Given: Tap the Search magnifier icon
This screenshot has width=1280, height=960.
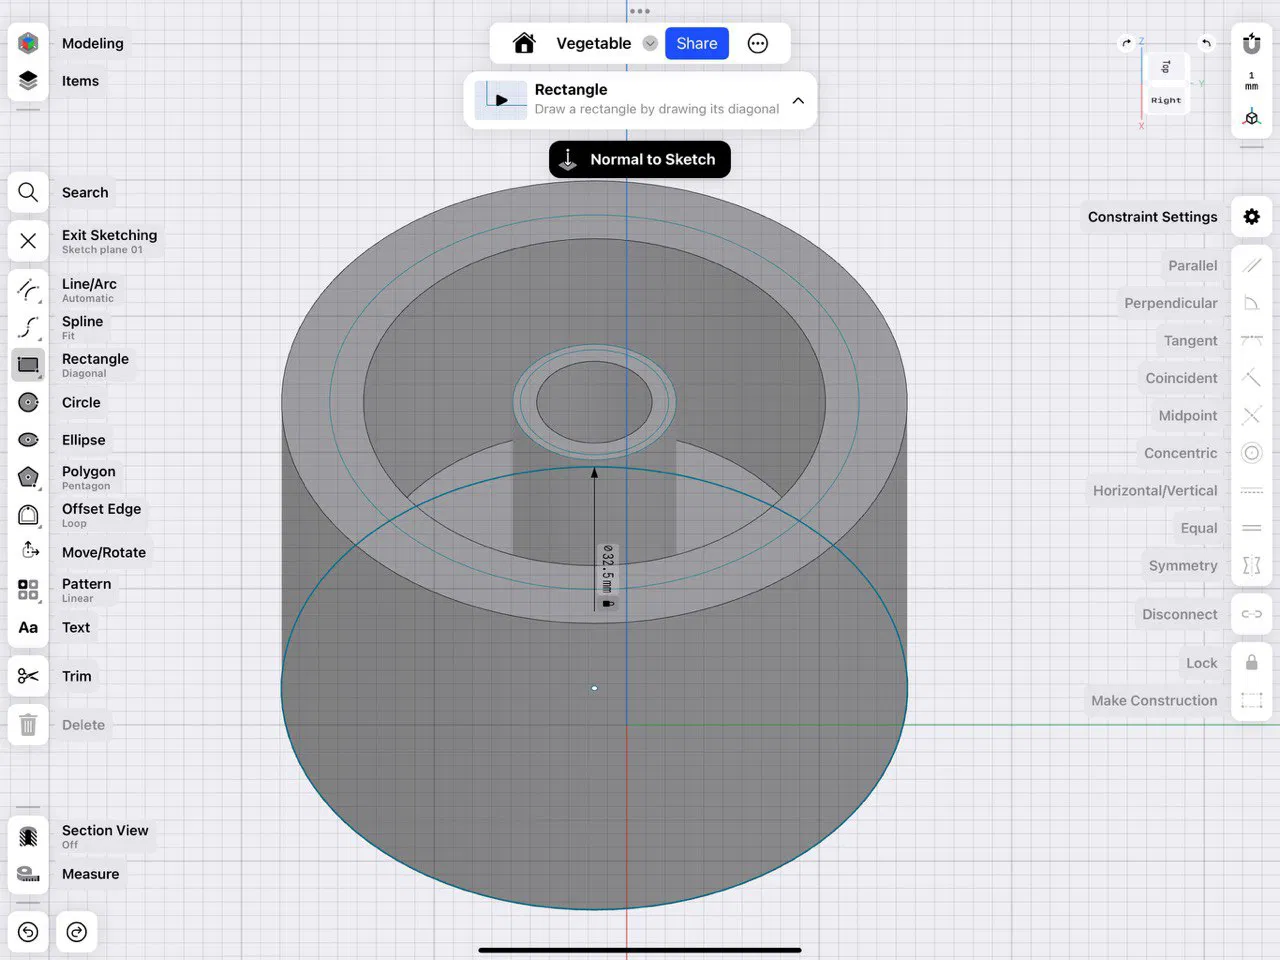Looking at the screenshot, I should tap(28, 192).
